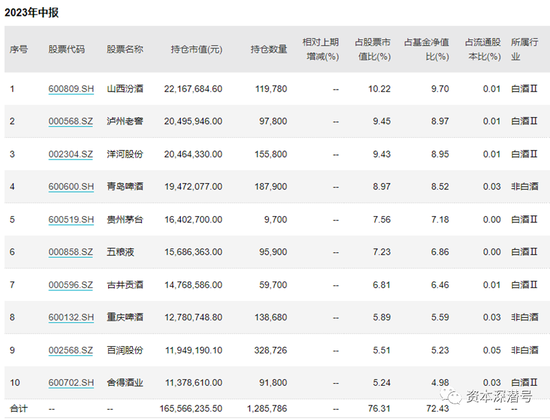Click holding quantity 155,800
550x420 pixels.
click(271, 154)
